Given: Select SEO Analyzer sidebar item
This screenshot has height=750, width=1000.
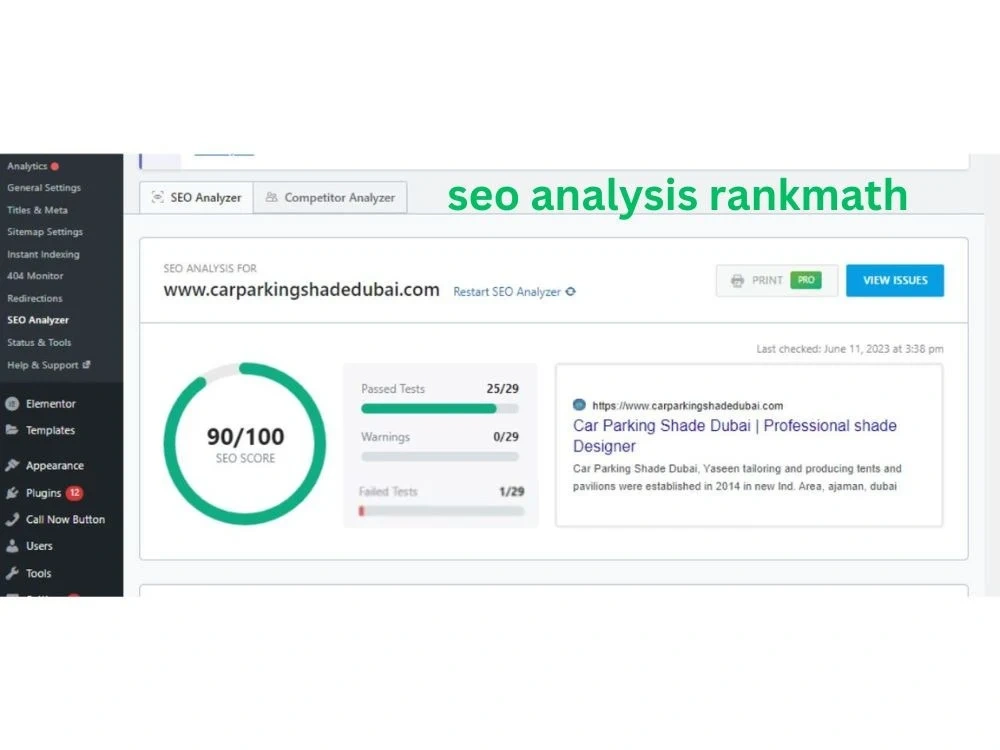Looking at the screenshot, I should tap(38, 320).
